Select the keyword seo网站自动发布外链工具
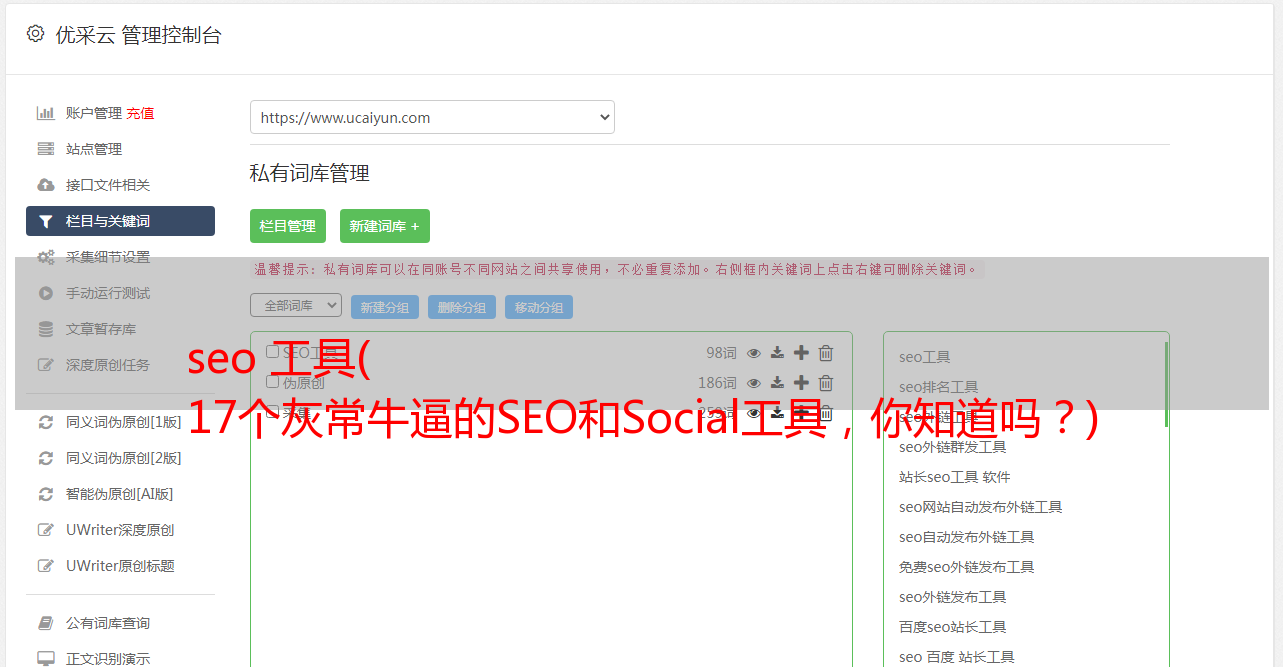1283x667 pixels. coord(981,507)
